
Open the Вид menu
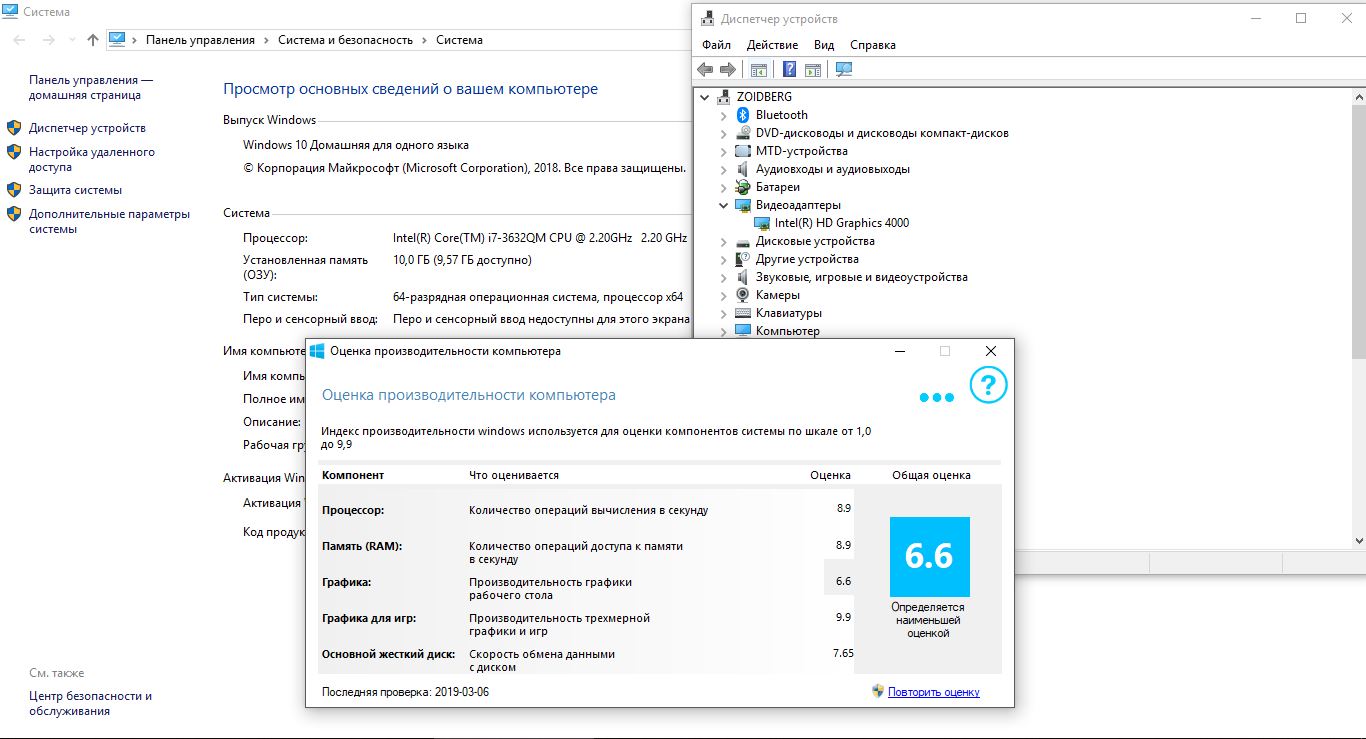pyautogui.click(x=824, y=45)
